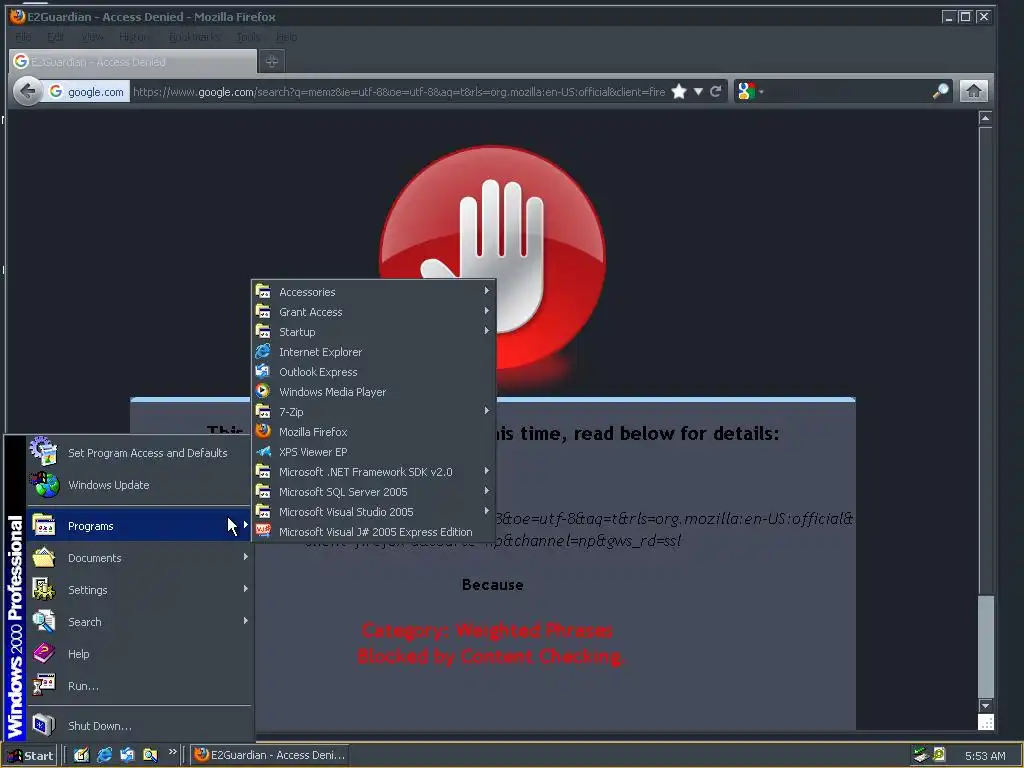Open the Search submenu

coord(139,622)
